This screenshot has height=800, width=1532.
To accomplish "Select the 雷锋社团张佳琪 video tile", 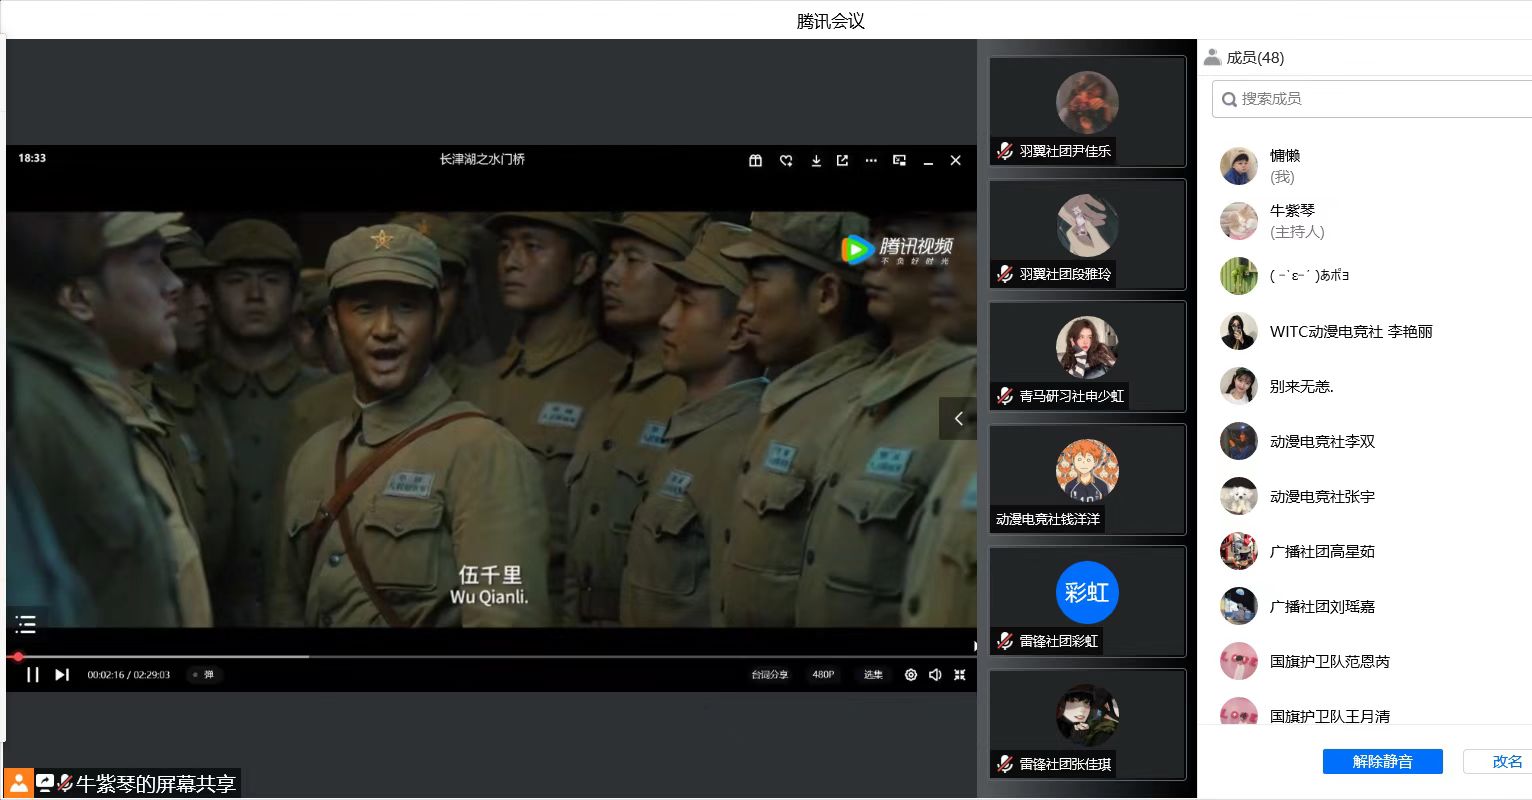I will point(1087,724).
